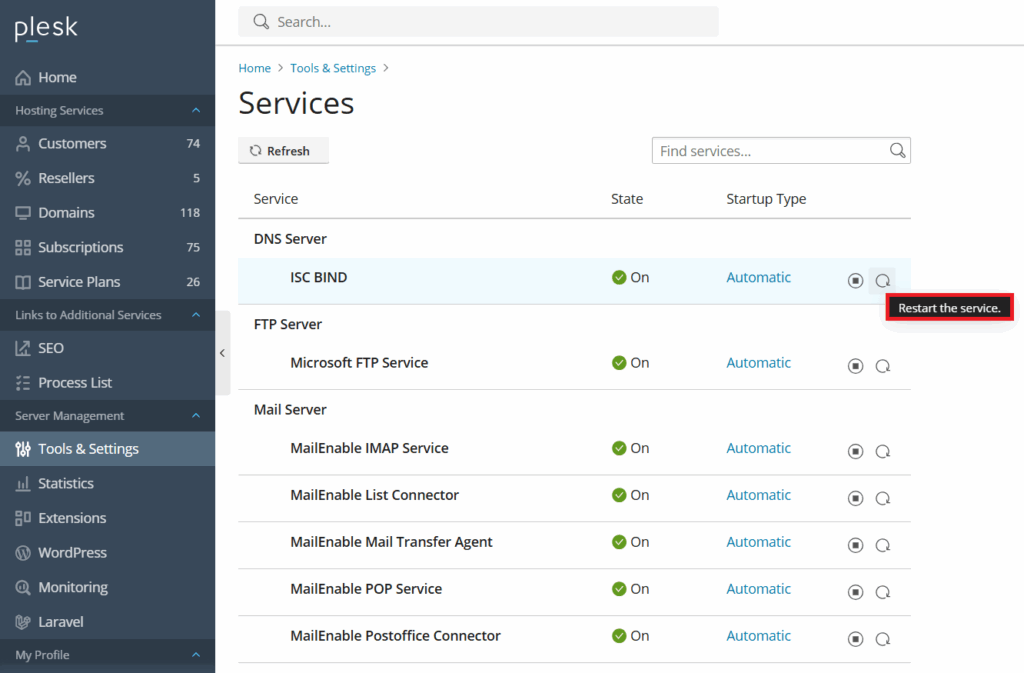The height and width of the screenshot is (673, 1024).
Task: Stop the MailEnable POP Service
Action: tap(855, 592)
